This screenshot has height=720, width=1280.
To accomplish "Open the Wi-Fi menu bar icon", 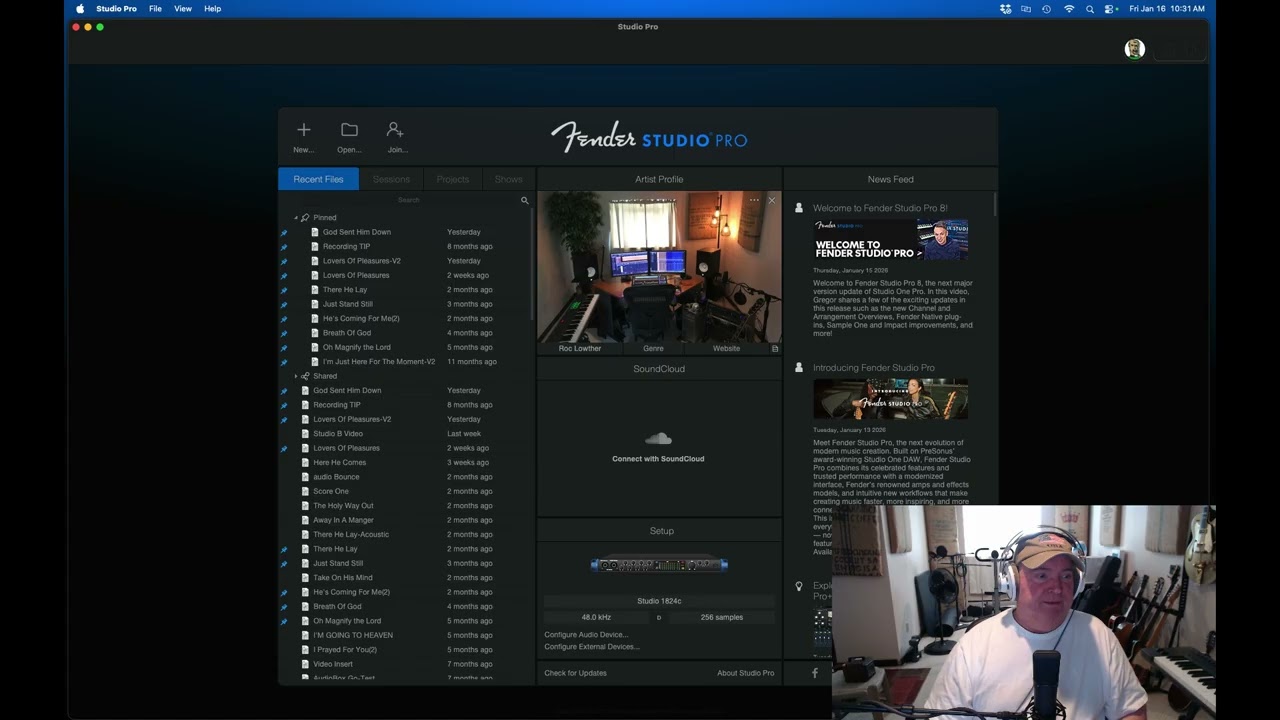I will [x=1069, y=9].
